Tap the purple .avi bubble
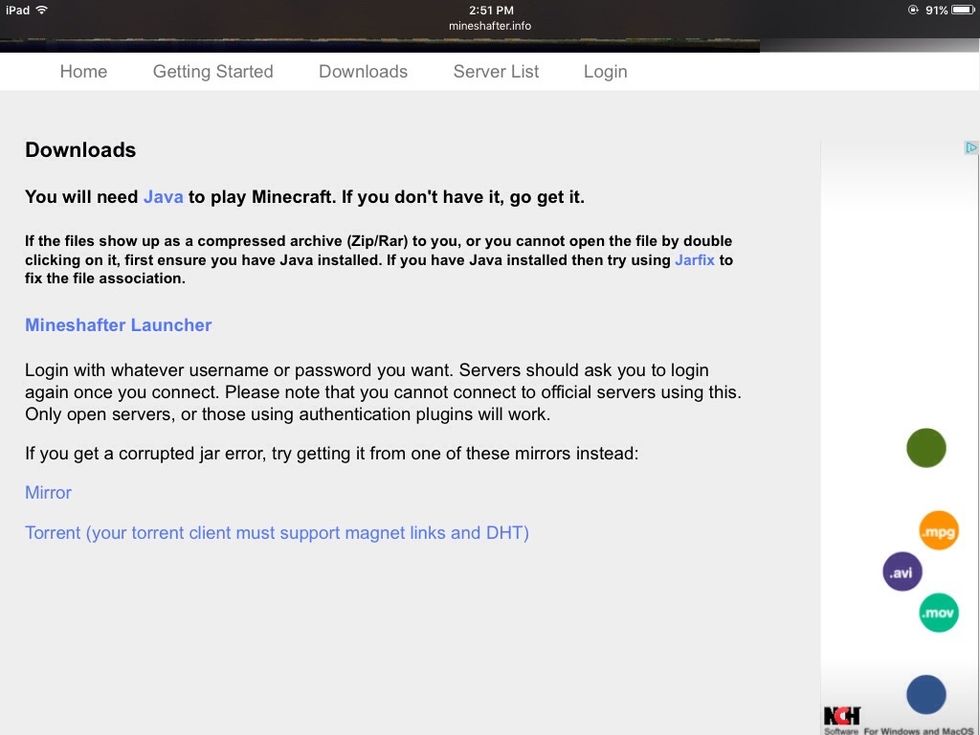The image size is (980, 735). (902, 571)
